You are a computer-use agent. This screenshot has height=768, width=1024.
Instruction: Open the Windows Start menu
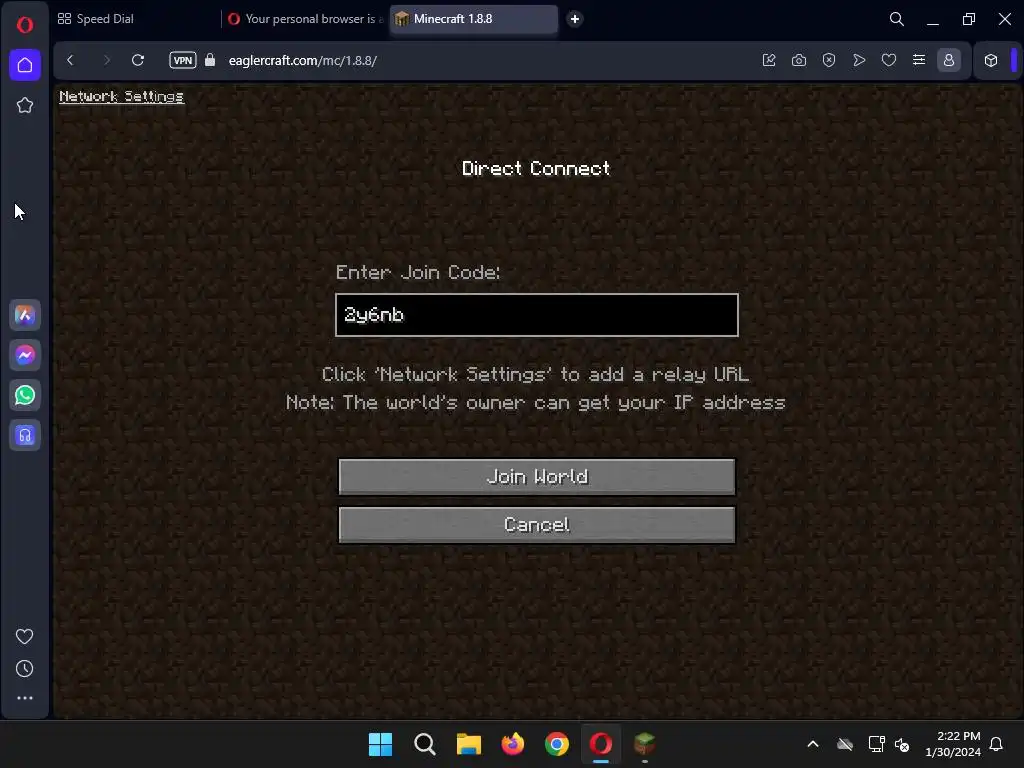(380, 744)
